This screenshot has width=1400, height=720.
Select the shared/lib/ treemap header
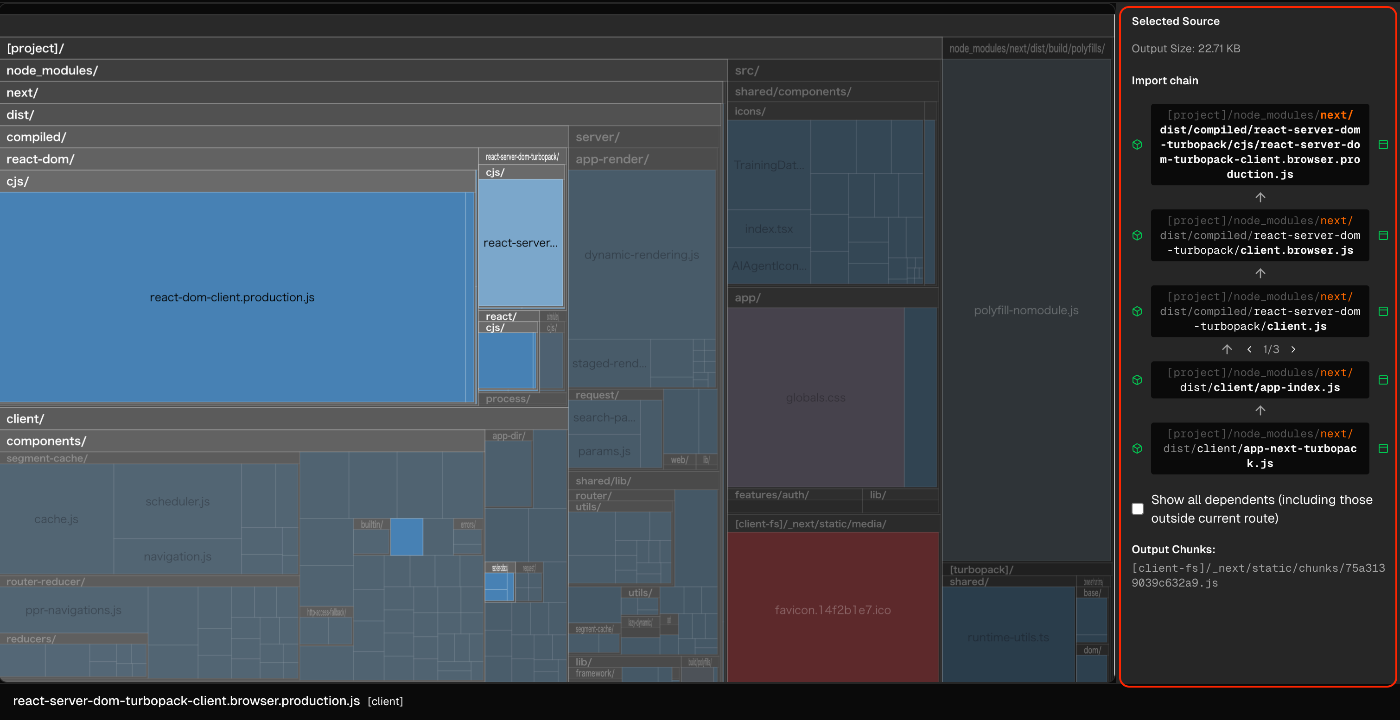644,481
